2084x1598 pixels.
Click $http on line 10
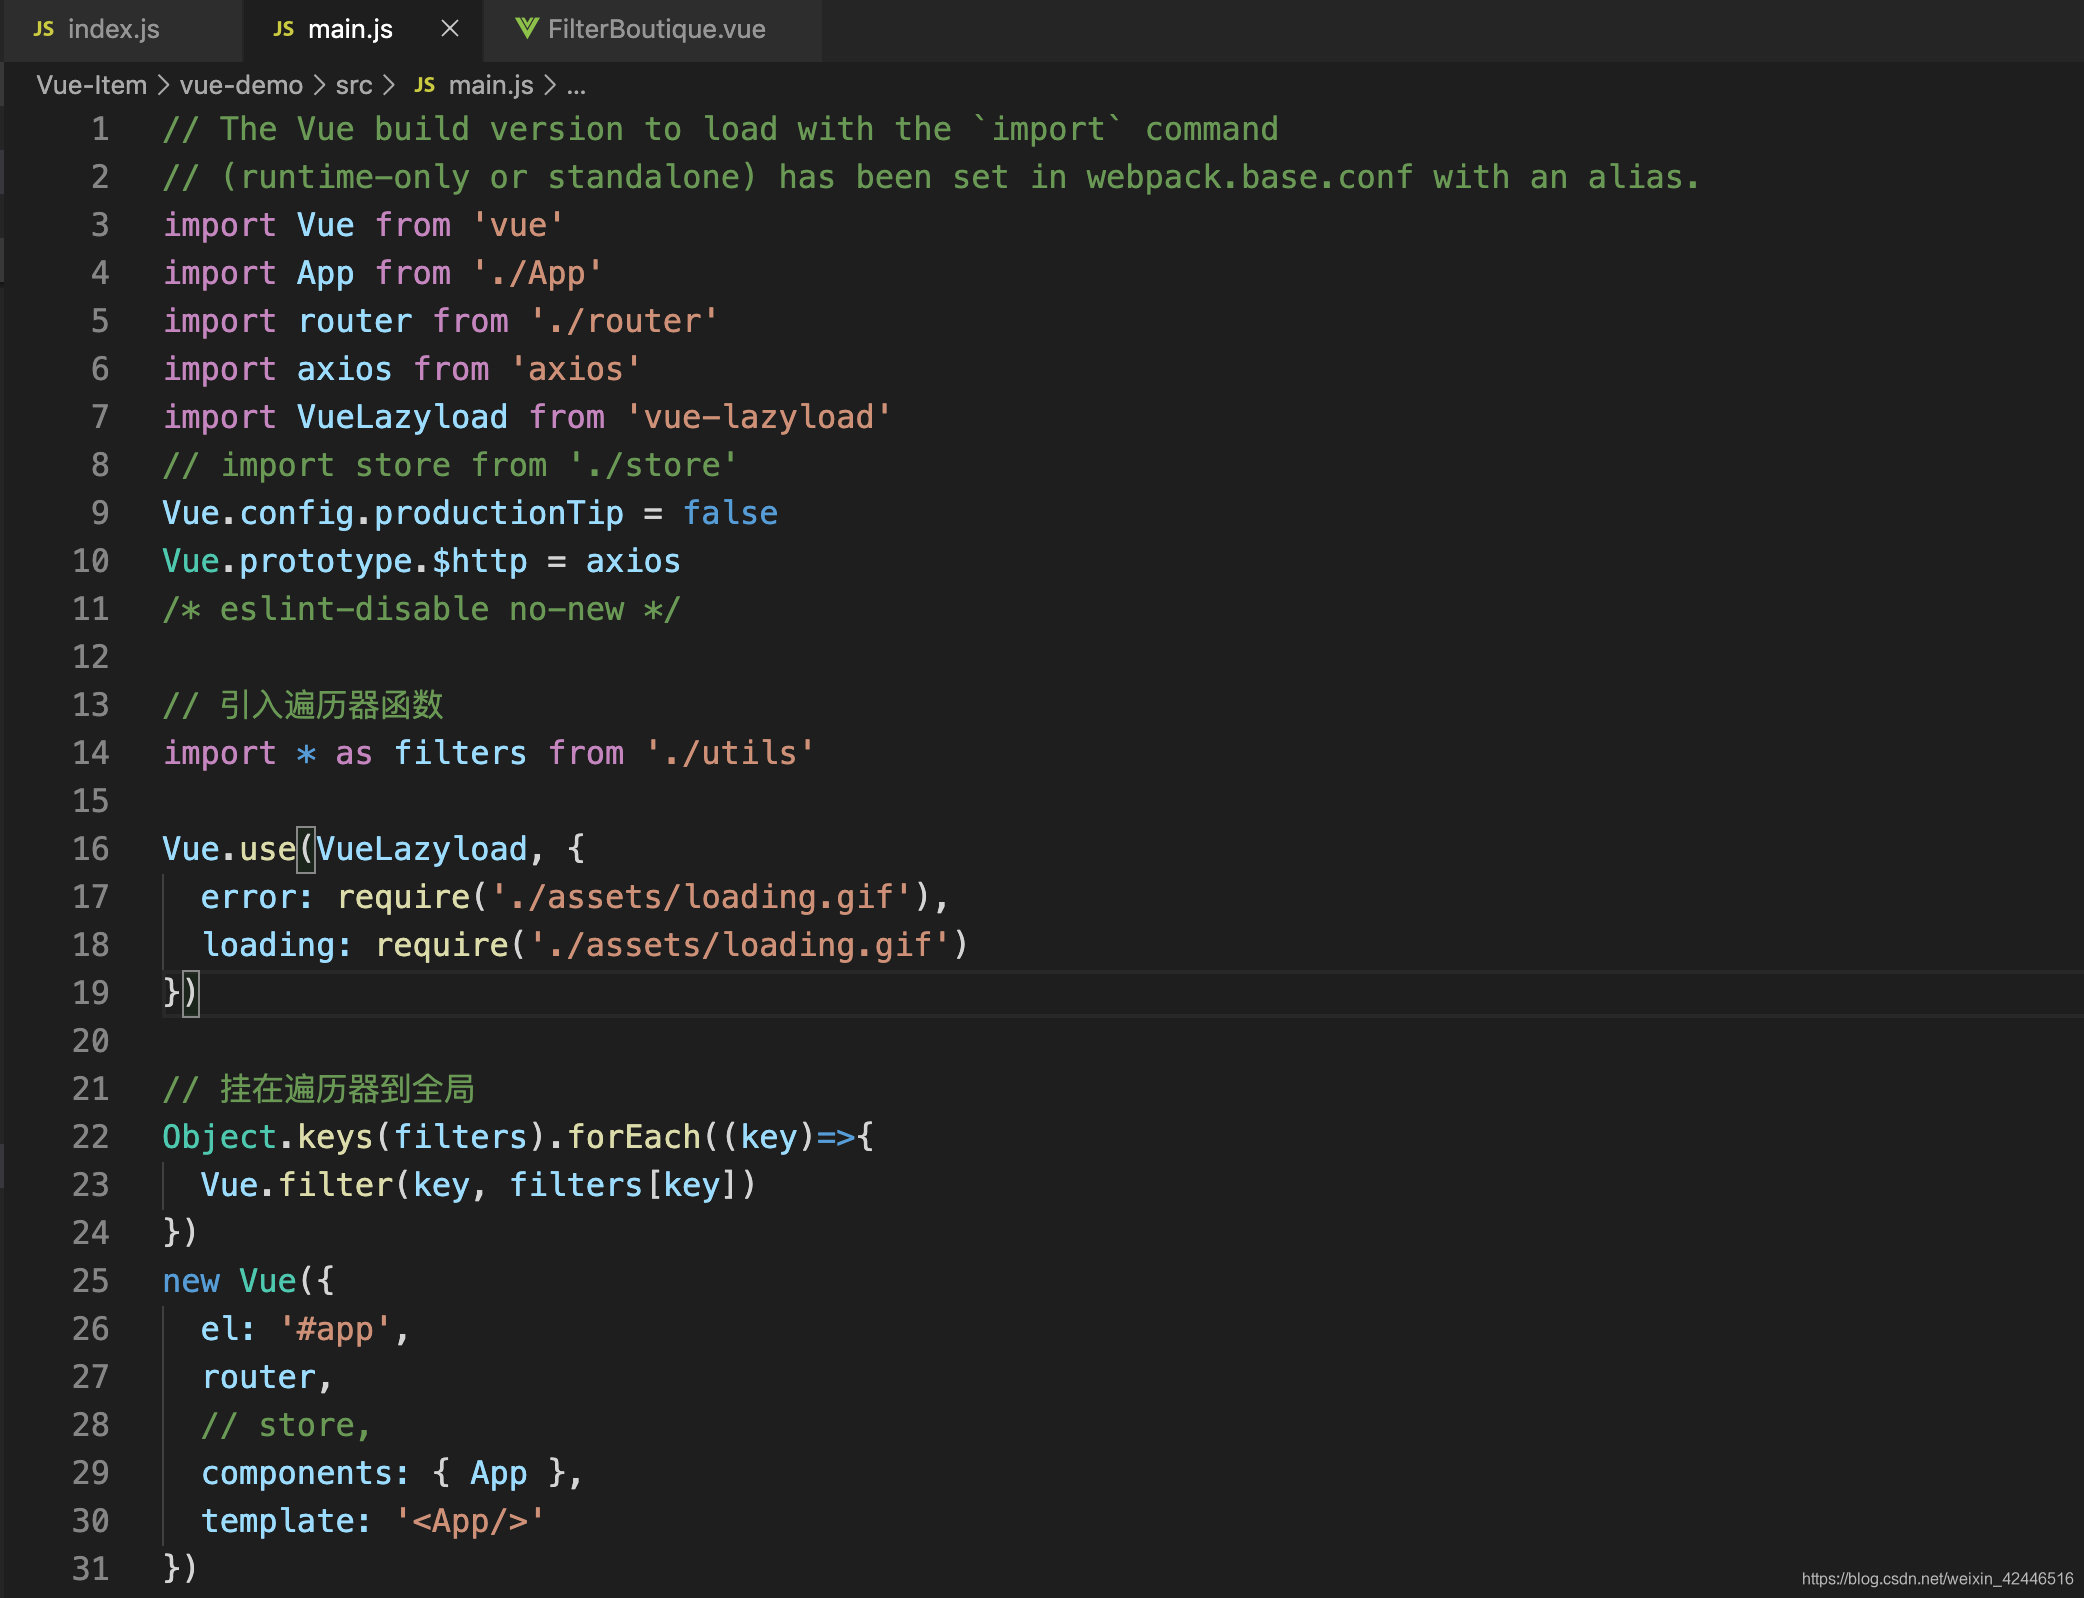480,561
